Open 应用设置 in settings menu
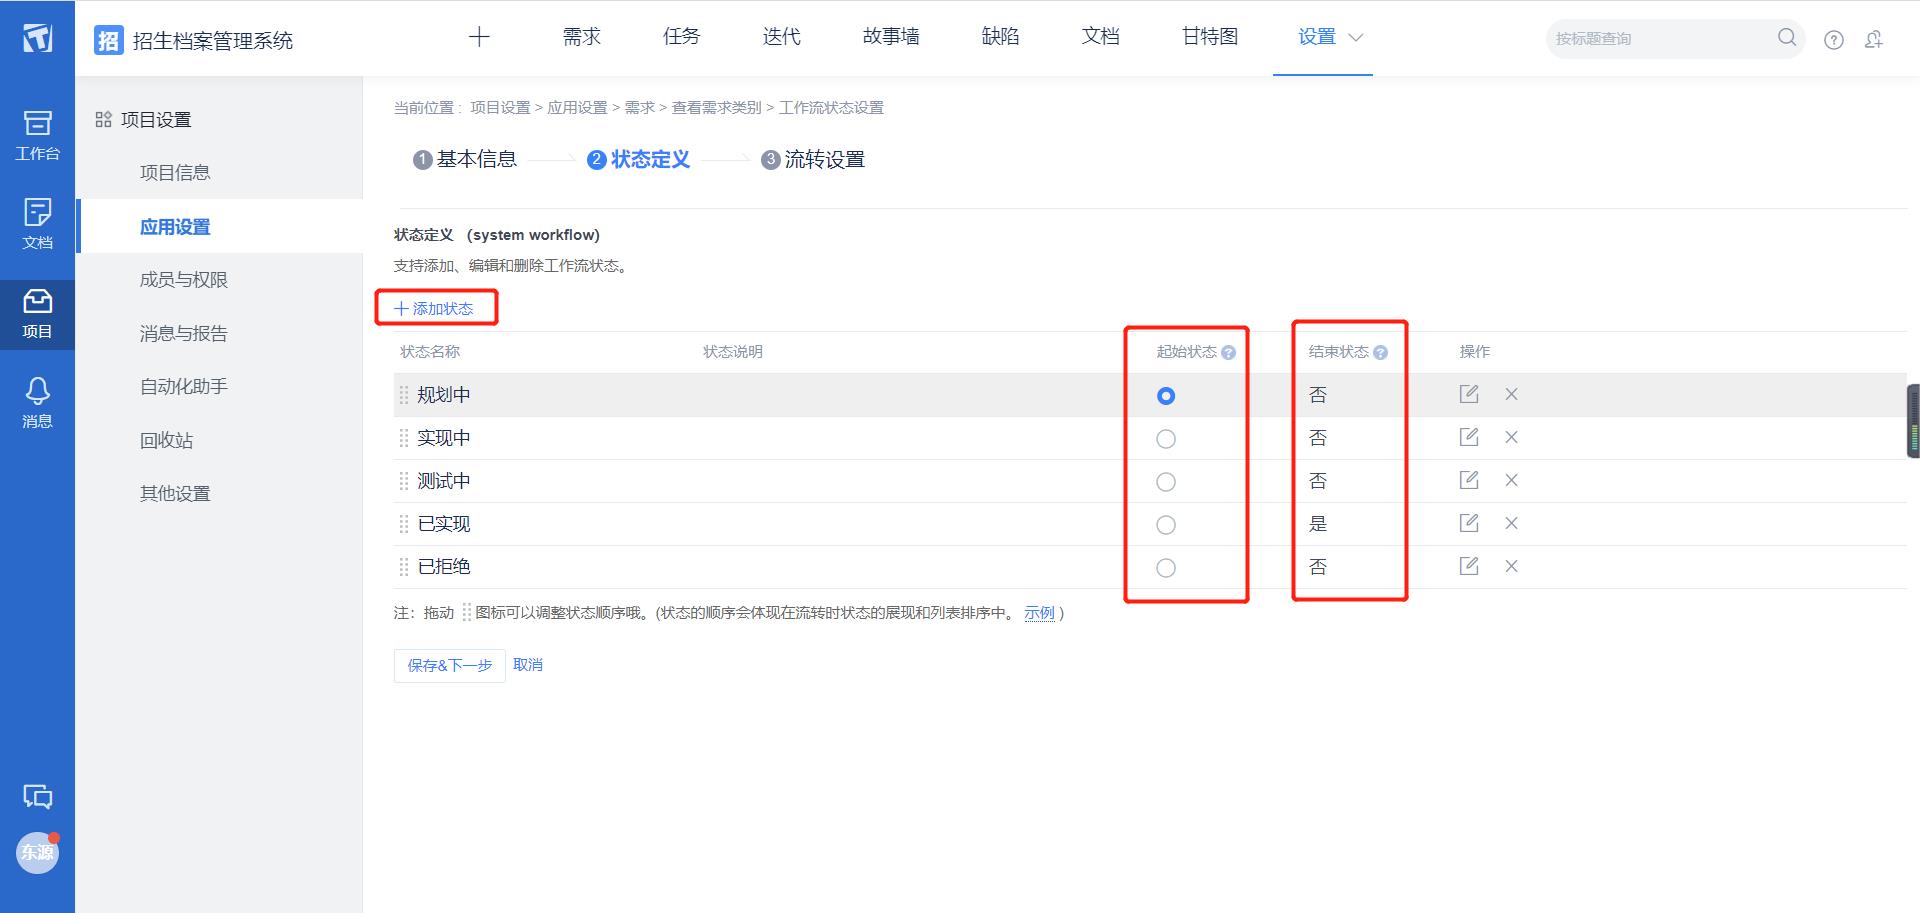Image resolution: width=1920 pixels, height=913 pixels. tap(175, 227)
